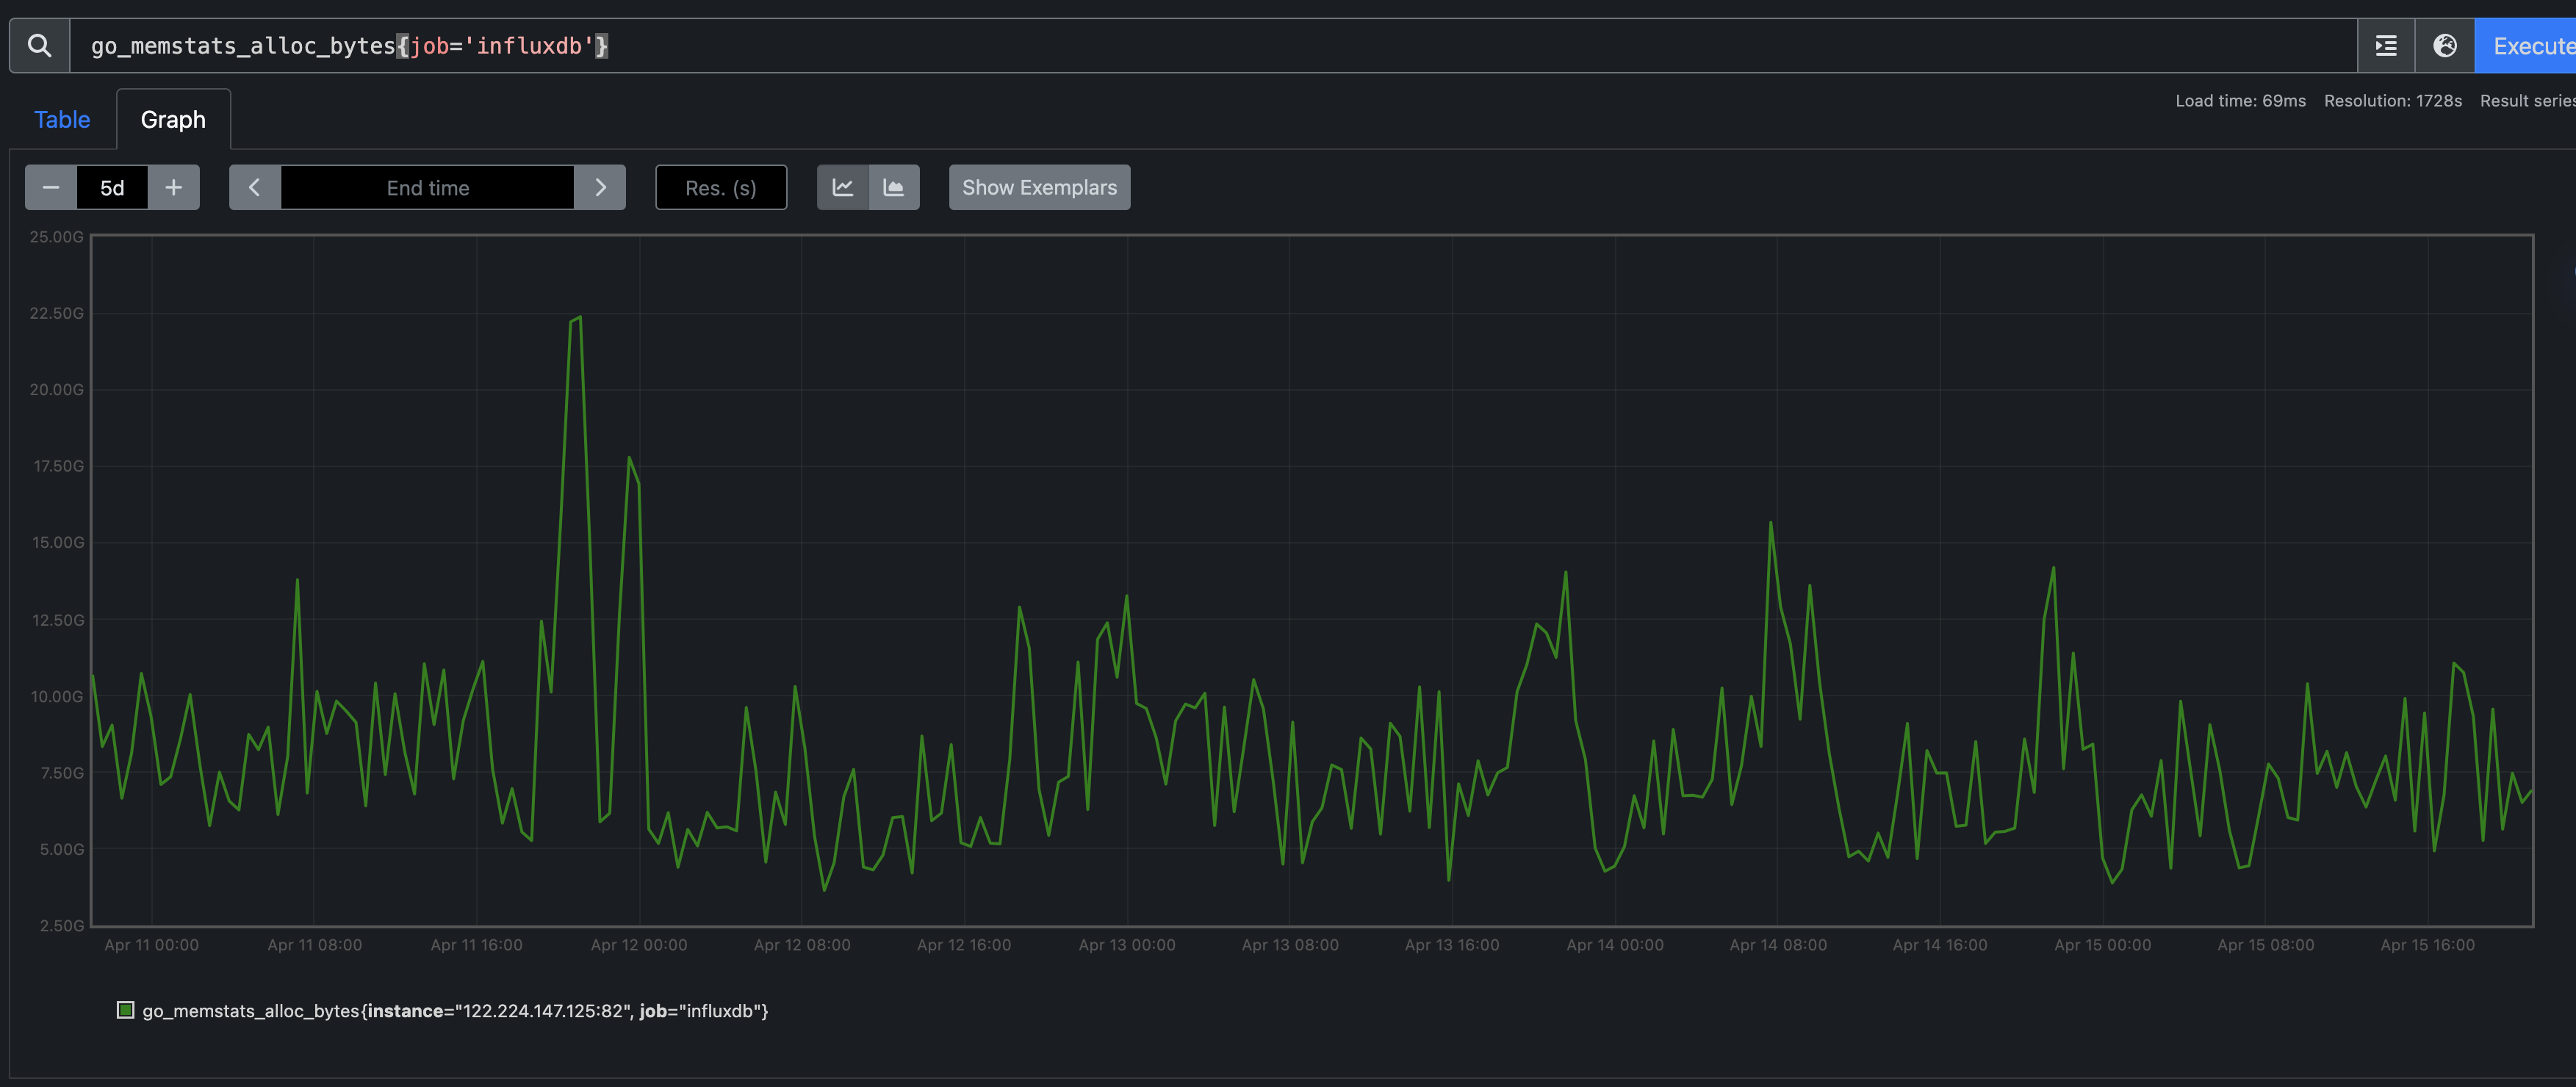
Task: Click the Load time: 69ms text
Action: click(2240, 101)
